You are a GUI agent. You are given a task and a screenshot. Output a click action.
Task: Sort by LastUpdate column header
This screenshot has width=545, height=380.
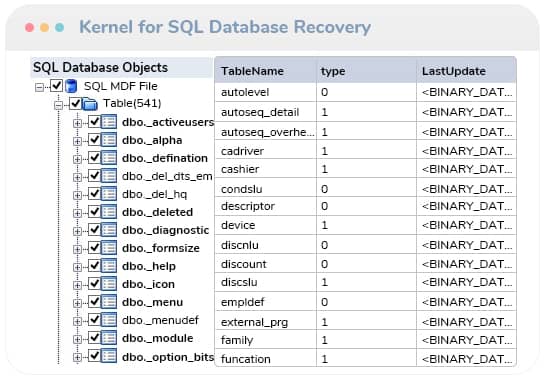point(466,71)
